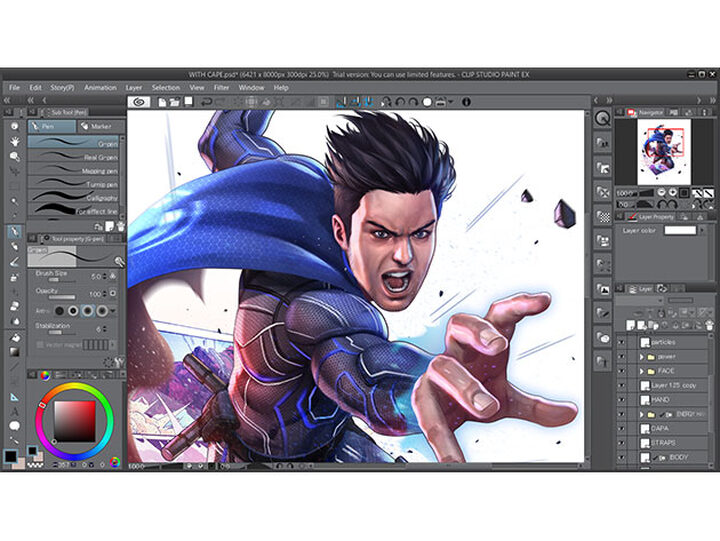Select the Balloon speech bubble tool
The width and height of the screenshot is (720, 541).
coord(15,426)
